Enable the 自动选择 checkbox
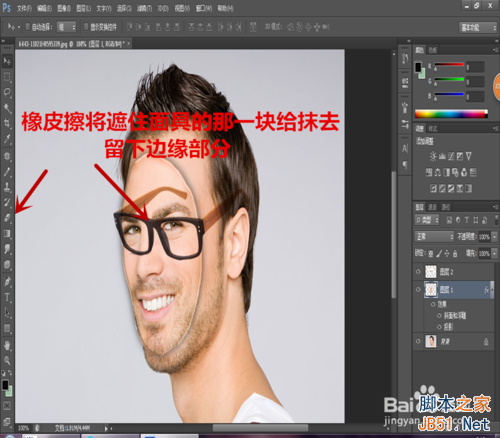Viewport: 500px width, 438px height. 28,27
